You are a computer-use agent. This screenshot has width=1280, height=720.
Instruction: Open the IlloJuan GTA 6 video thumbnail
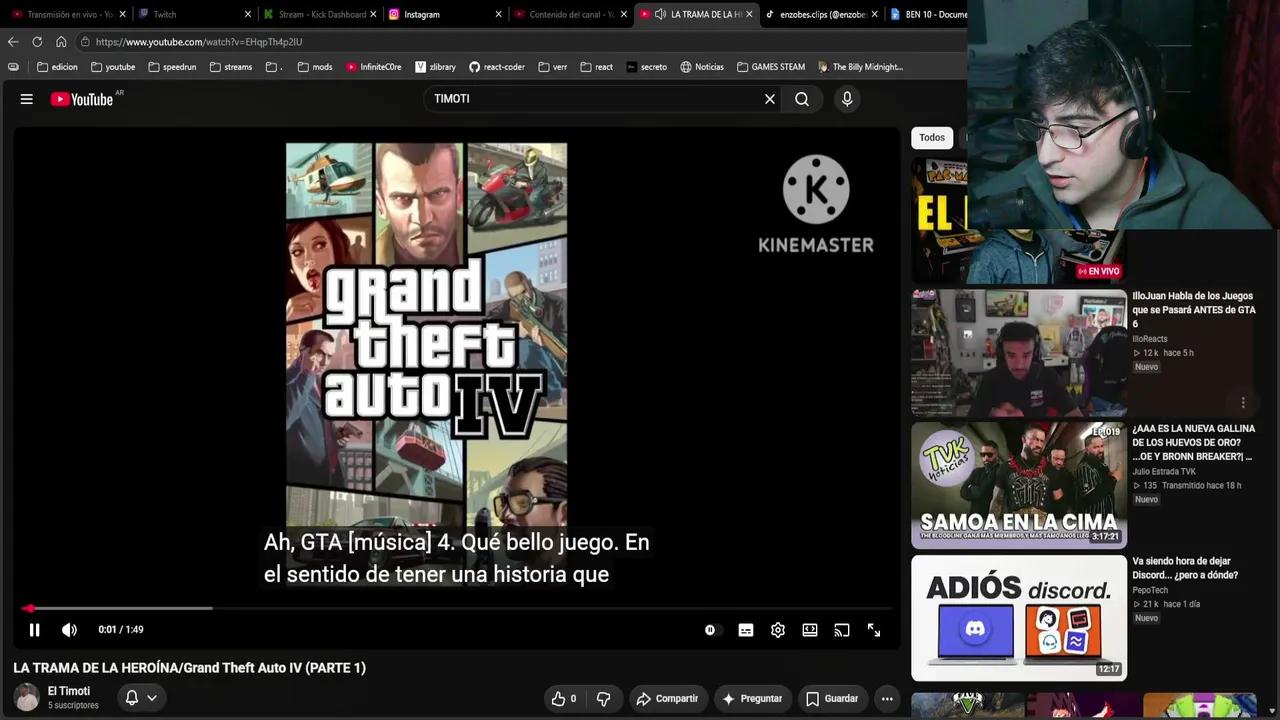click(1019, 353)
